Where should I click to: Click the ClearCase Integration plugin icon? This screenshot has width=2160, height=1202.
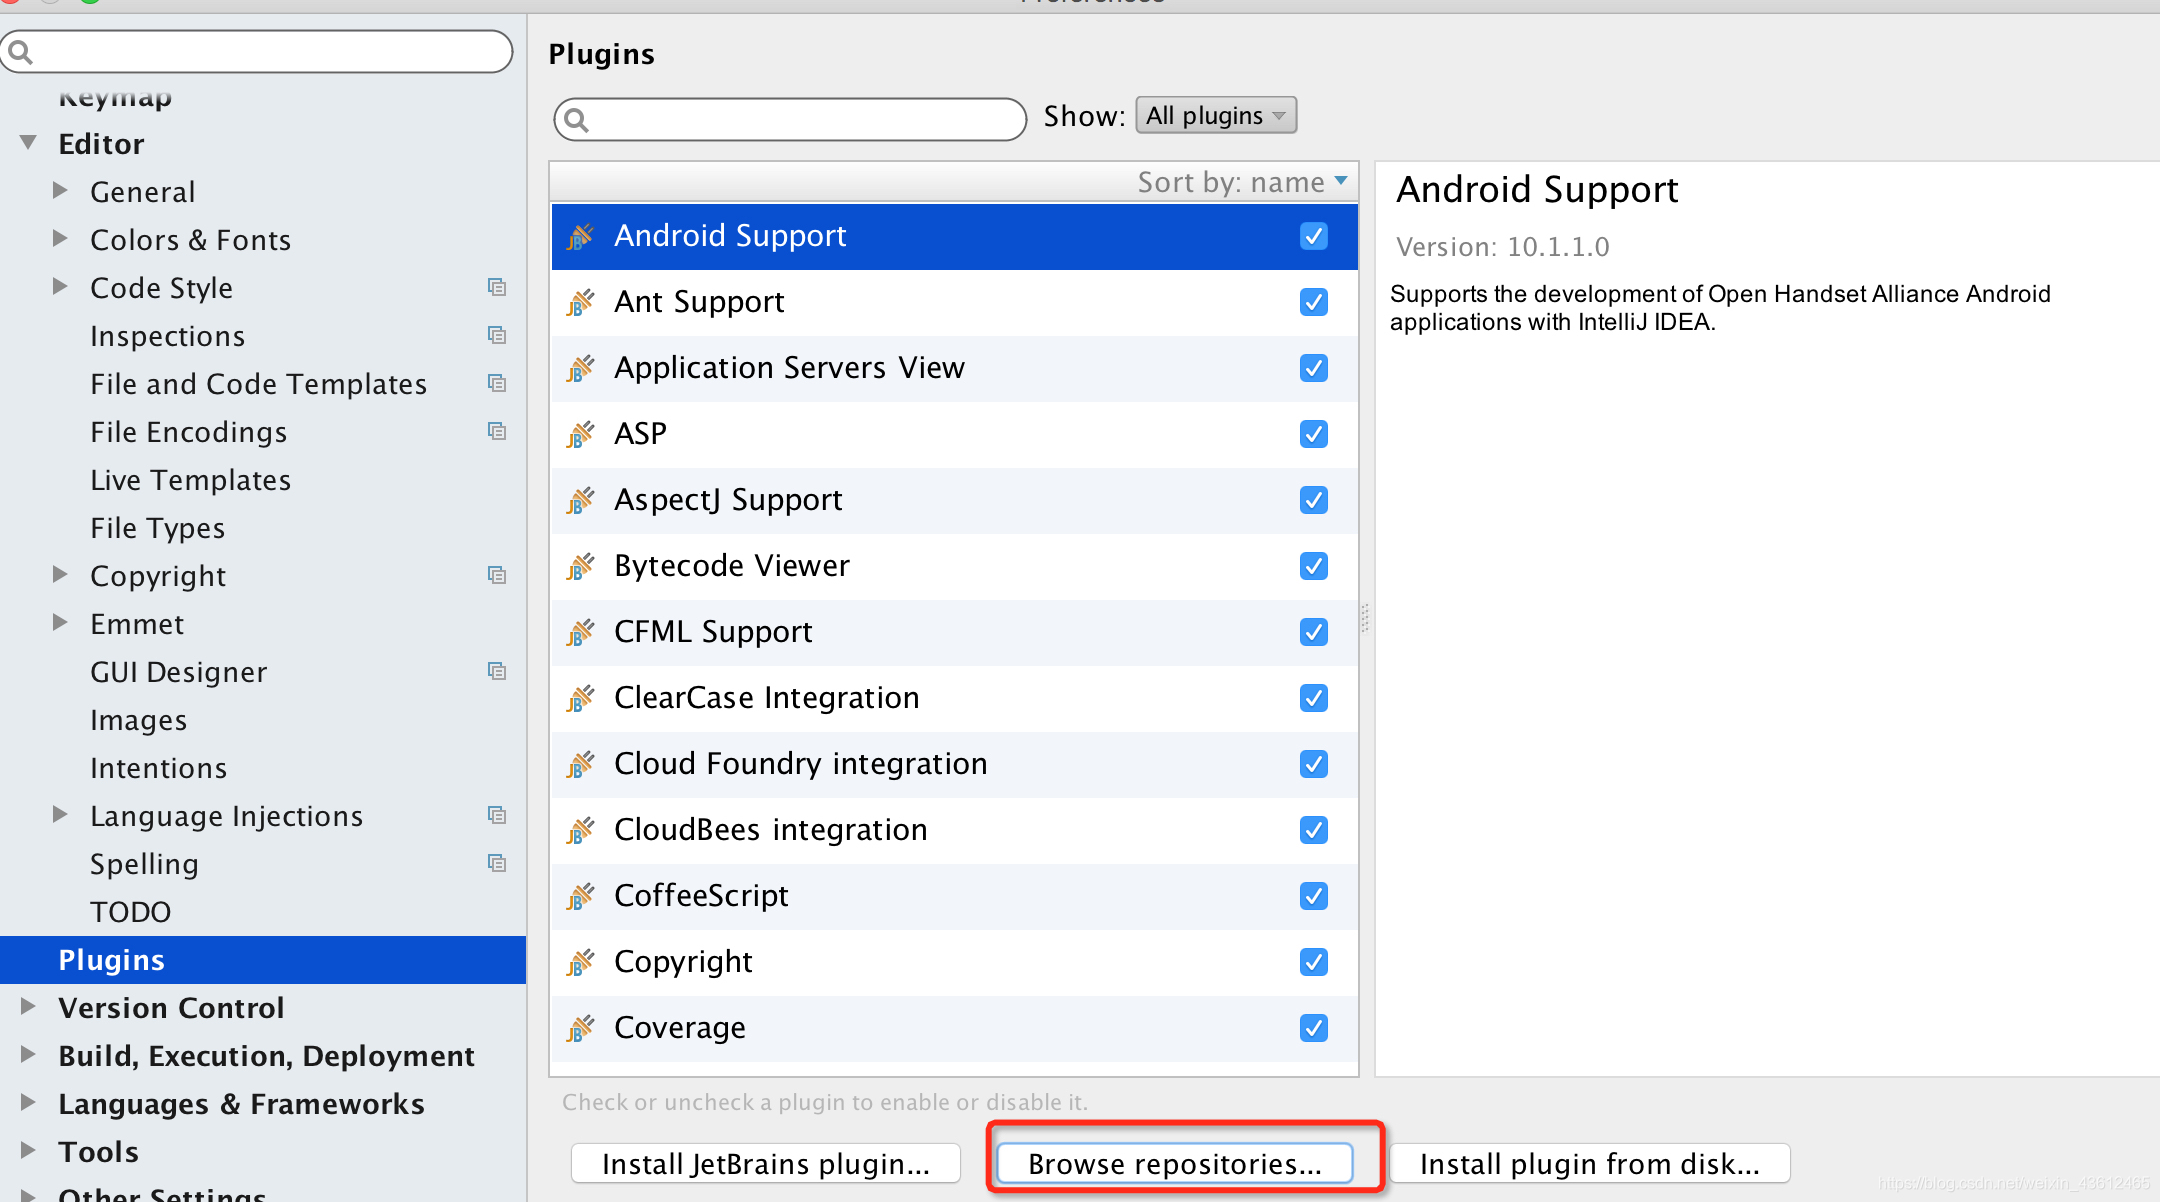[x=580, y=699]
